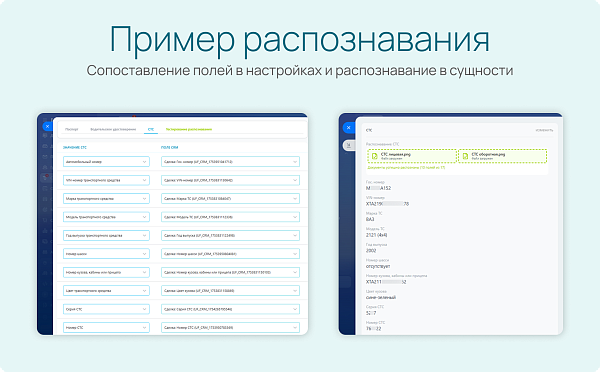Expand the Автомобильный номер dropdown
Image resolution: width=600 pixels, height=372 pixels.
click(x=106, y=162)
